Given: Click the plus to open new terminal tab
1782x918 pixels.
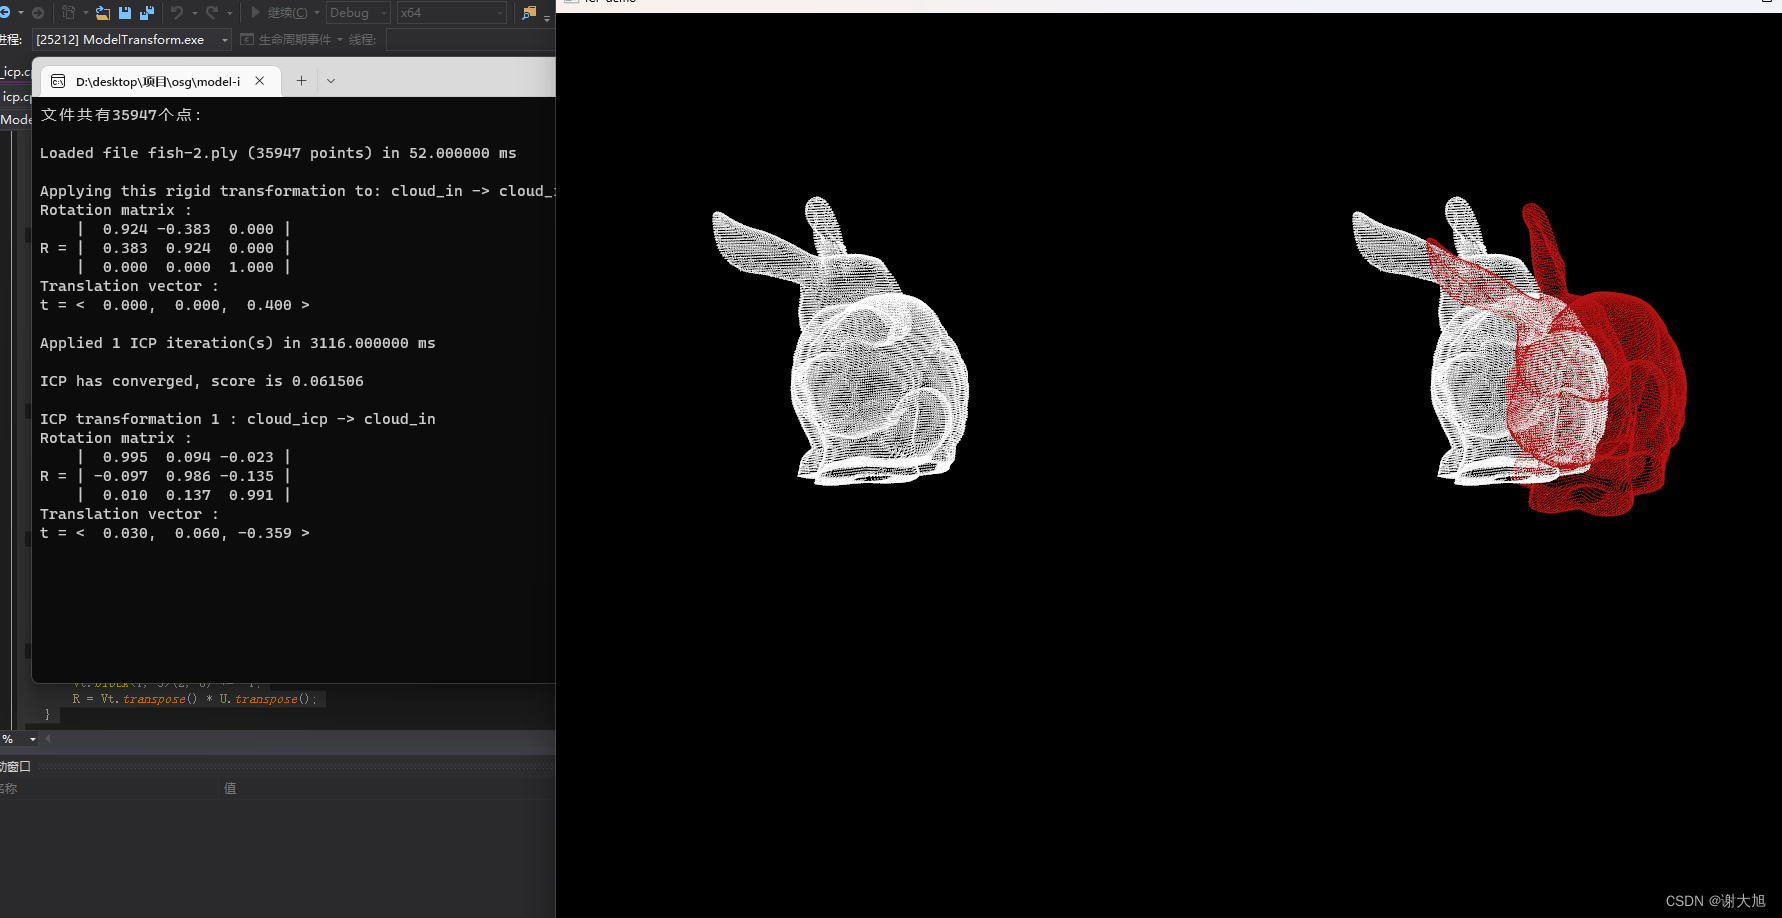Looking at the screenshot, I should pyautogui.click(x=301, y=81).
